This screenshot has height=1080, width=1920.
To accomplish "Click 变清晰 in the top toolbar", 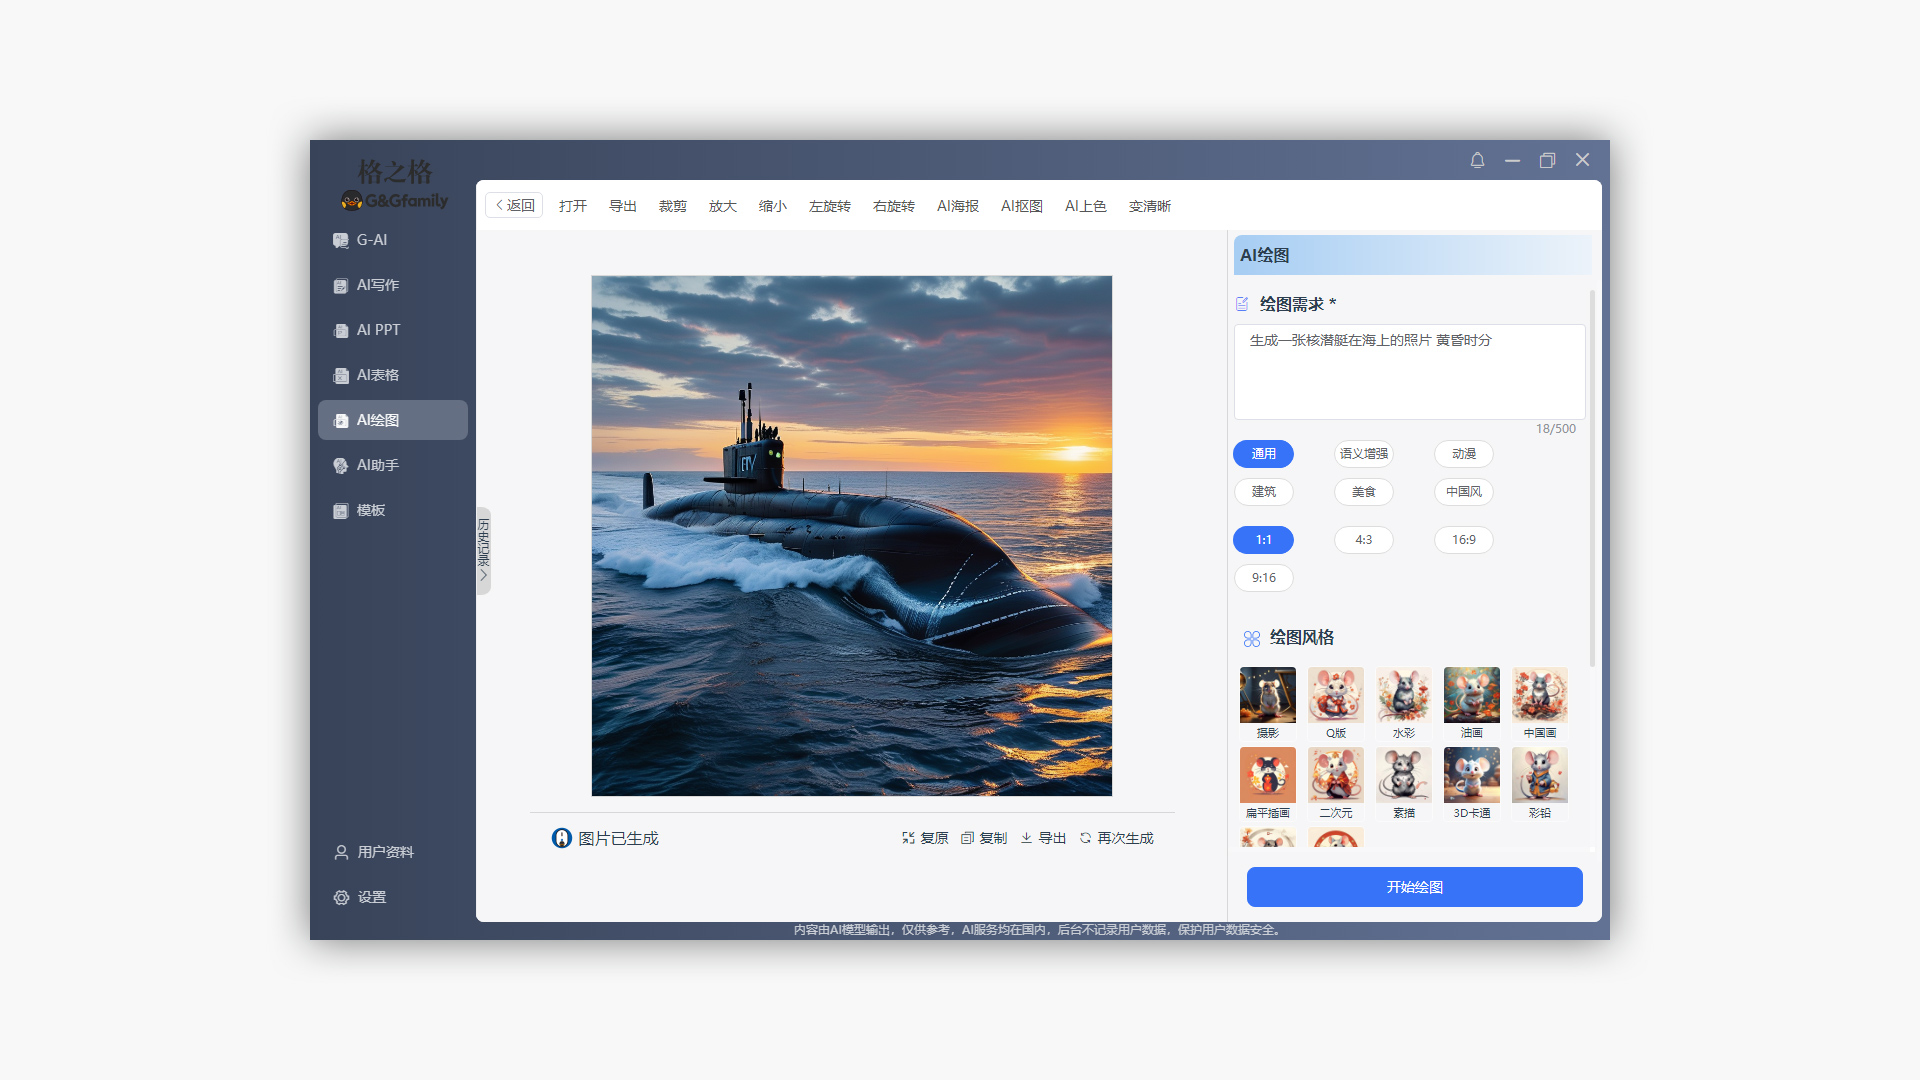I will coord(1149,206).
